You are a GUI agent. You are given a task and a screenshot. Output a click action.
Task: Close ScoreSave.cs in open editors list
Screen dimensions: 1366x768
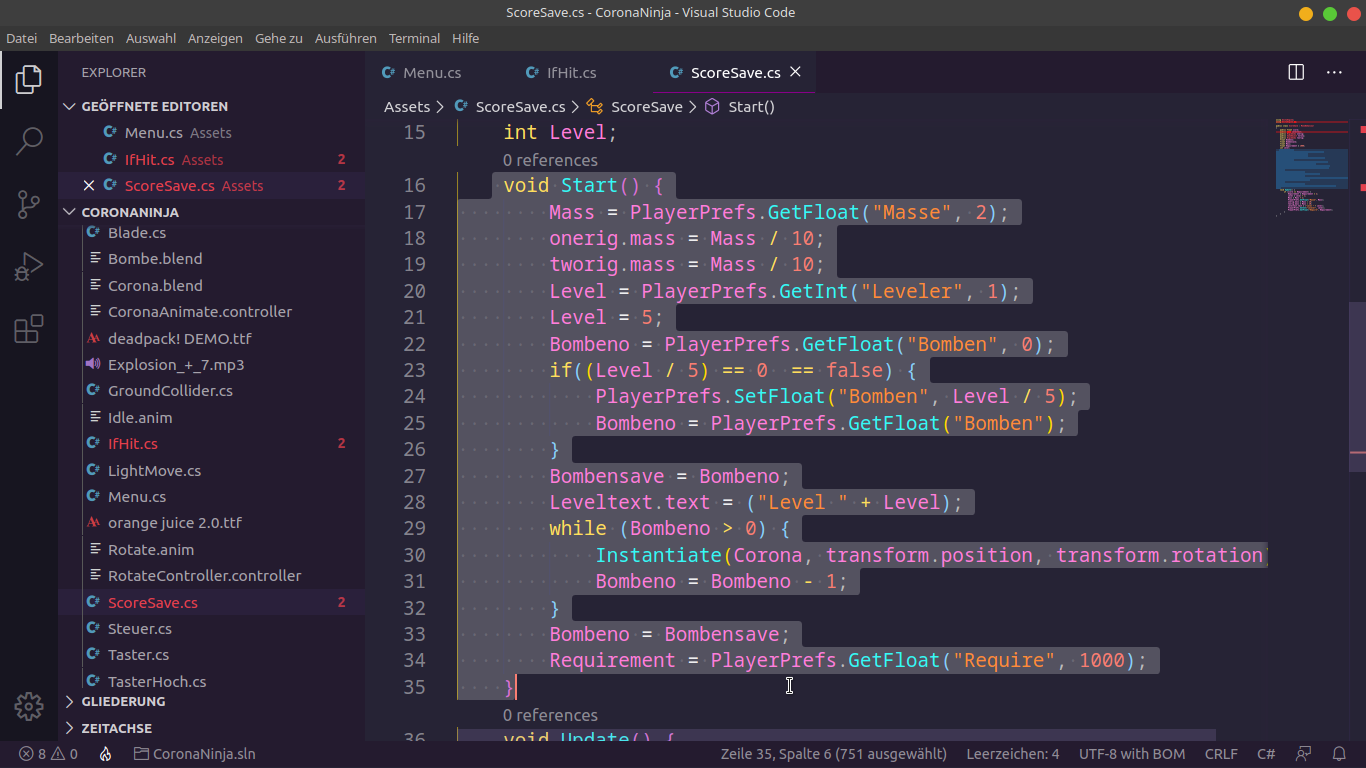(89, 186)
